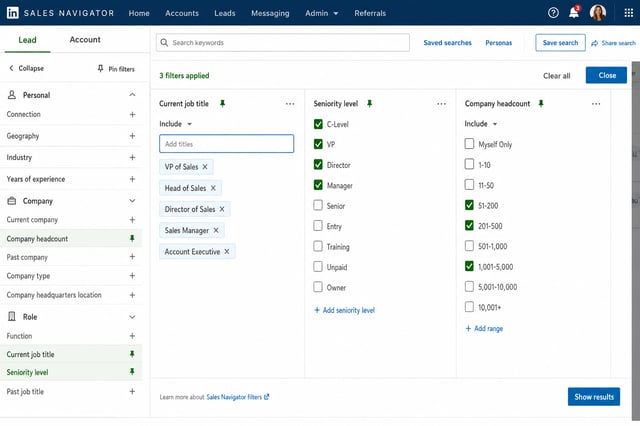The width and height of the screenshot is (640, 426).
Task: Check the 501-1,000 headcount checkbox
Action: 469,246
